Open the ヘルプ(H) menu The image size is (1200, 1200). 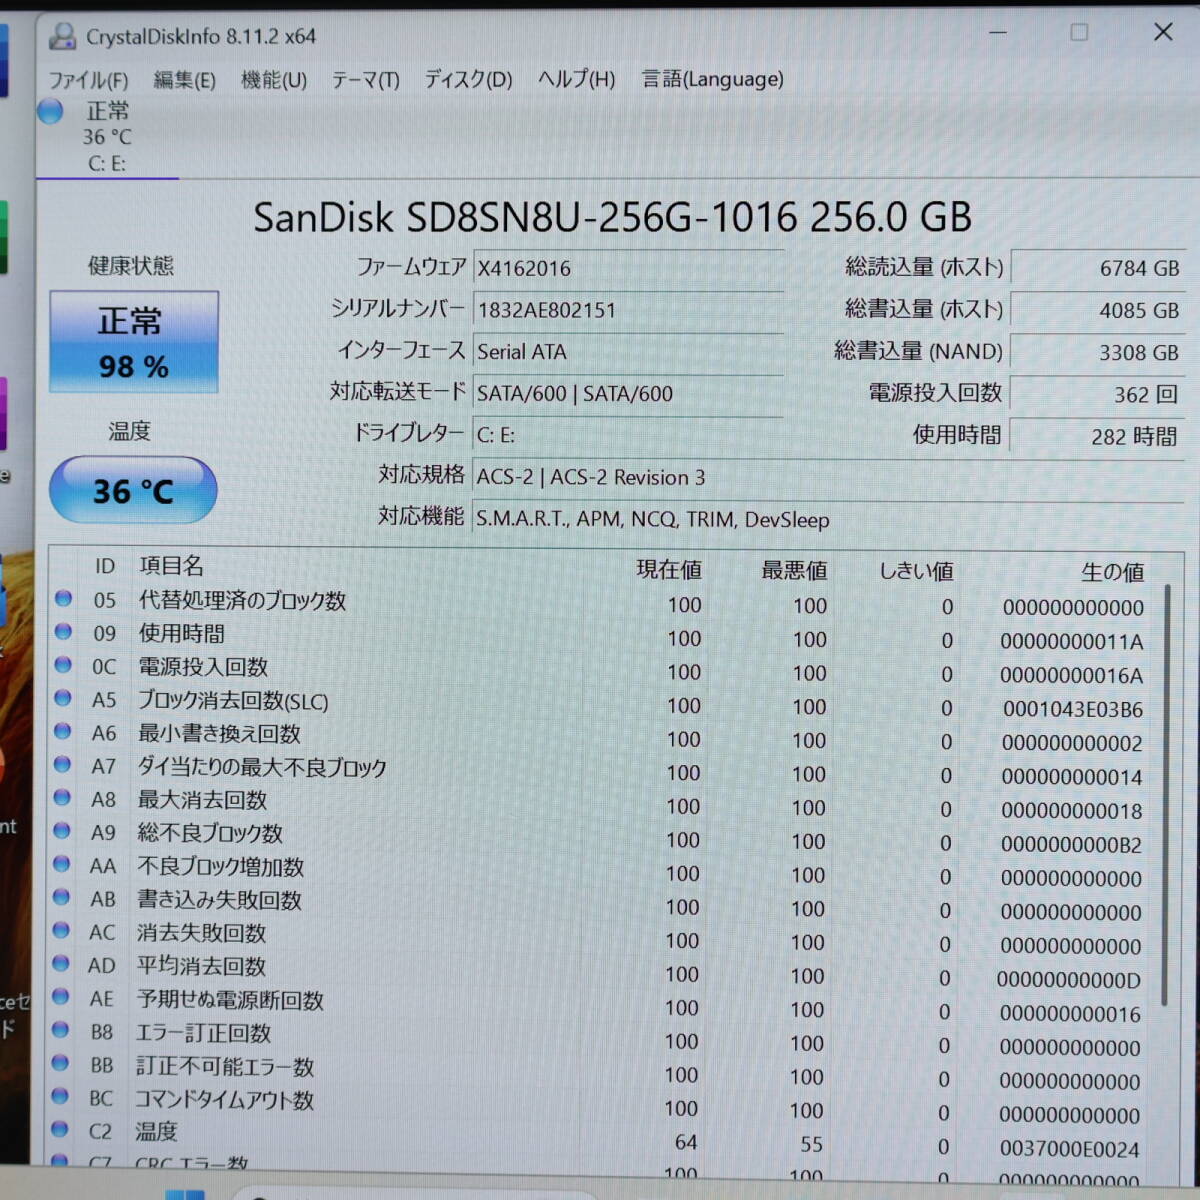pos(576,79)
